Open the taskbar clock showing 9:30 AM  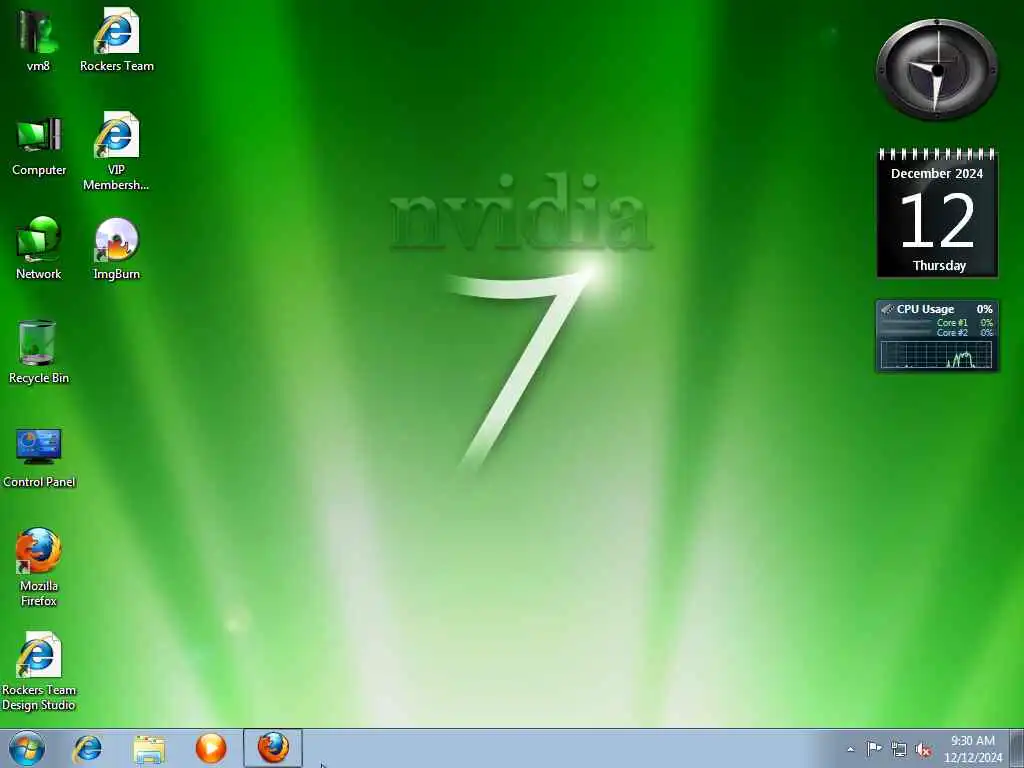point(973,749)
